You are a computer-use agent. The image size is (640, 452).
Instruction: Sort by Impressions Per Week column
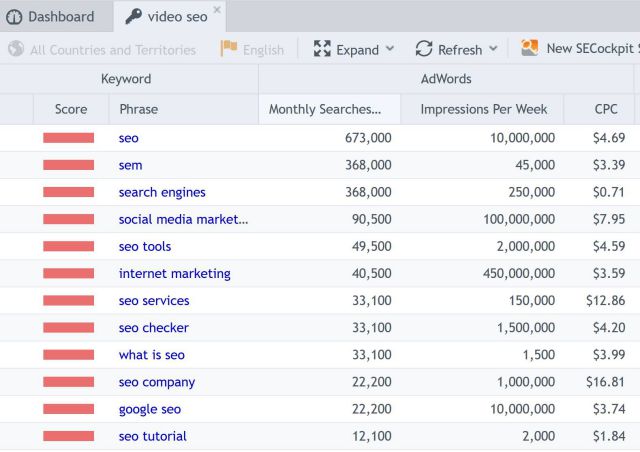[x=484, y=110]
